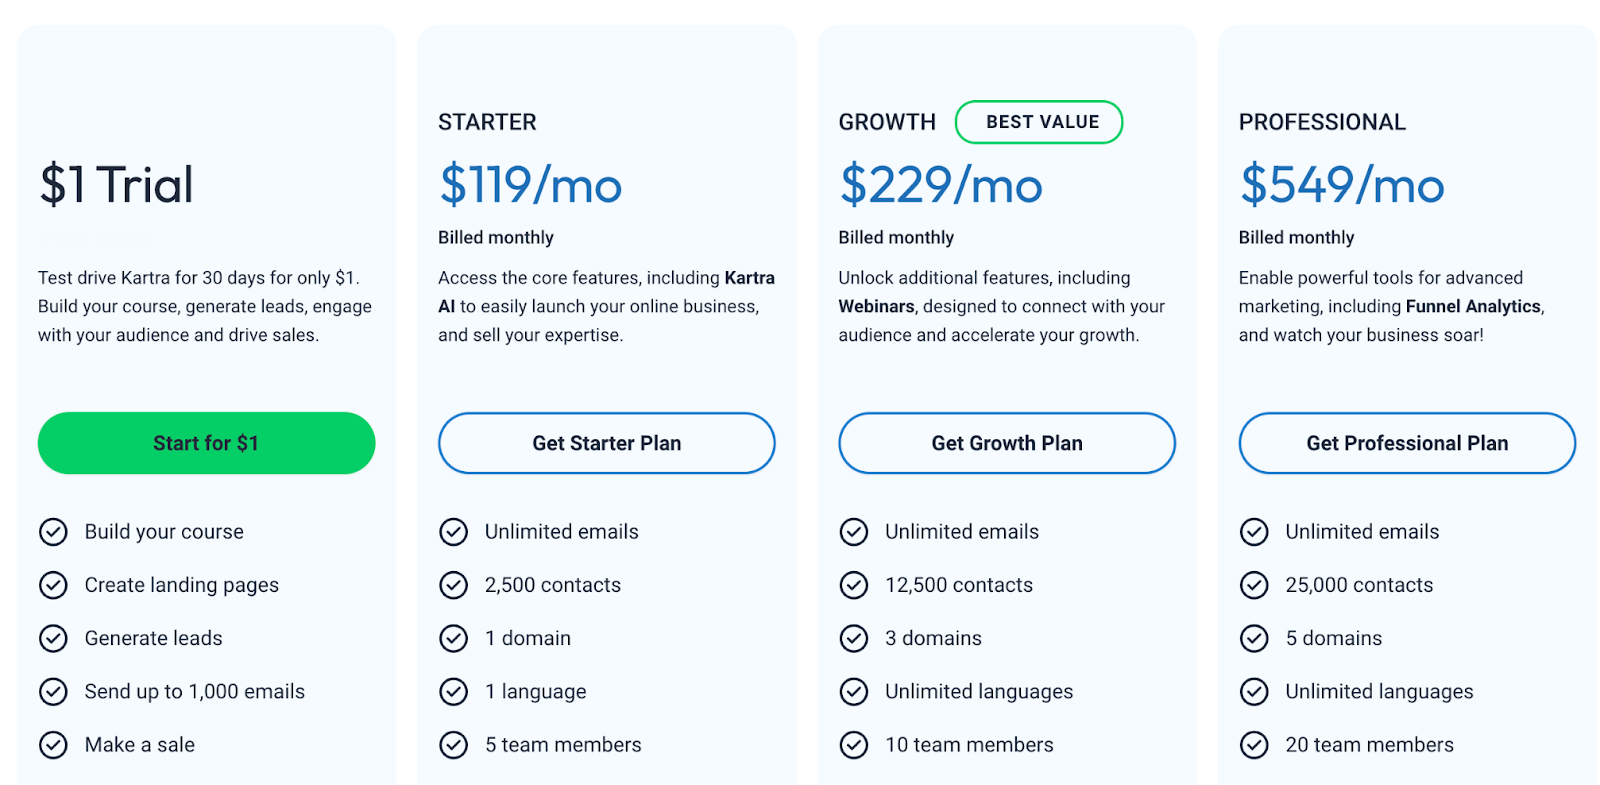Click the checkmark beside "20 team members"
This screenshot has width=1600, height=785.
pos(1254,744)
